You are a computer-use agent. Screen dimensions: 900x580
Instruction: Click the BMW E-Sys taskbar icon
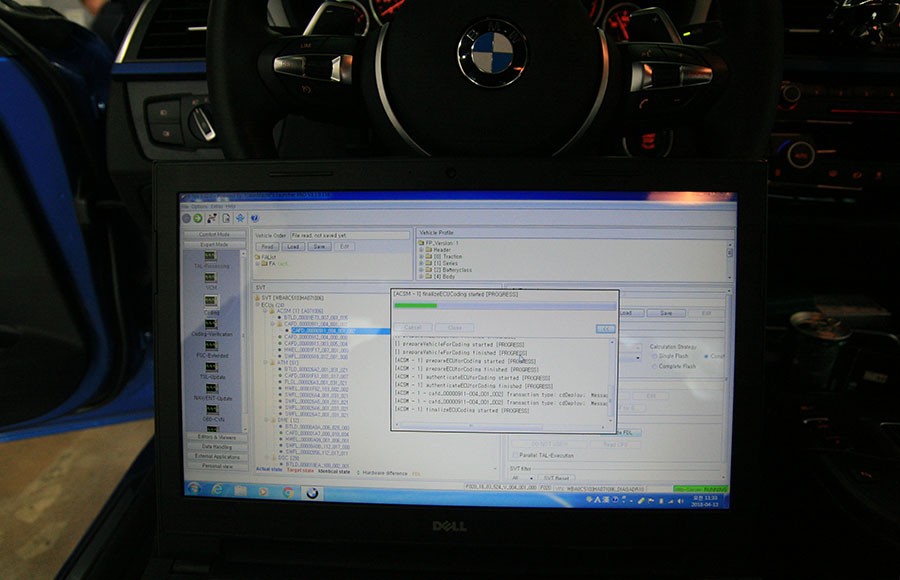click(312, 492)
